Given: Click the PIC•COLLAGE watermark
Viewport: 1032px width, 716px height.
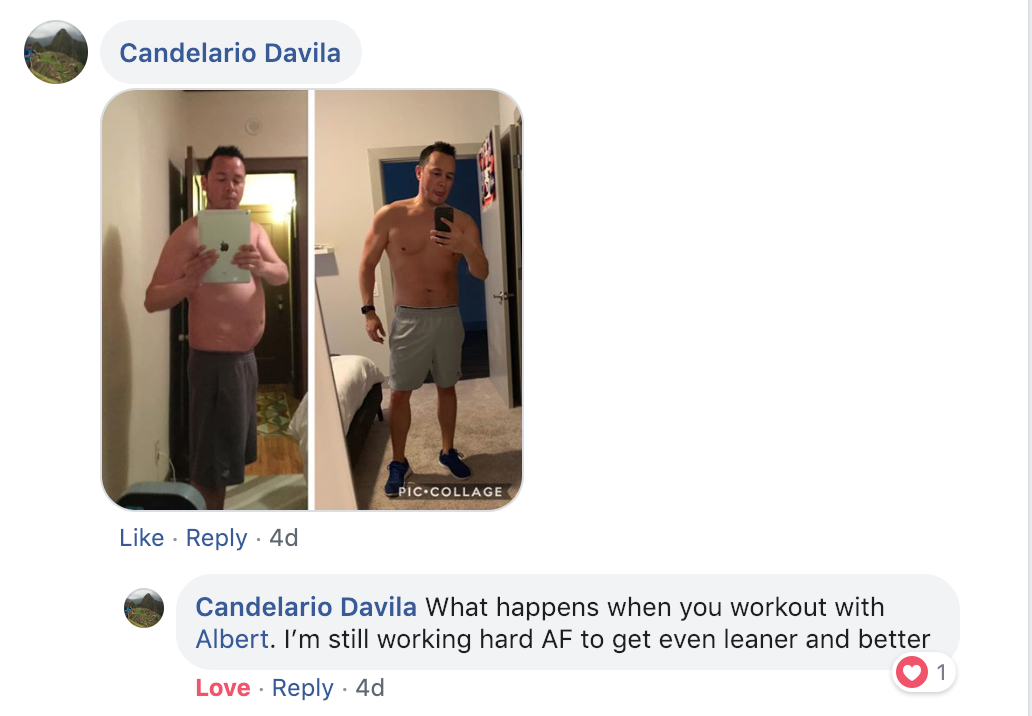Looking at the screenshot, I should pyautogui.click(x=451, y=492).
